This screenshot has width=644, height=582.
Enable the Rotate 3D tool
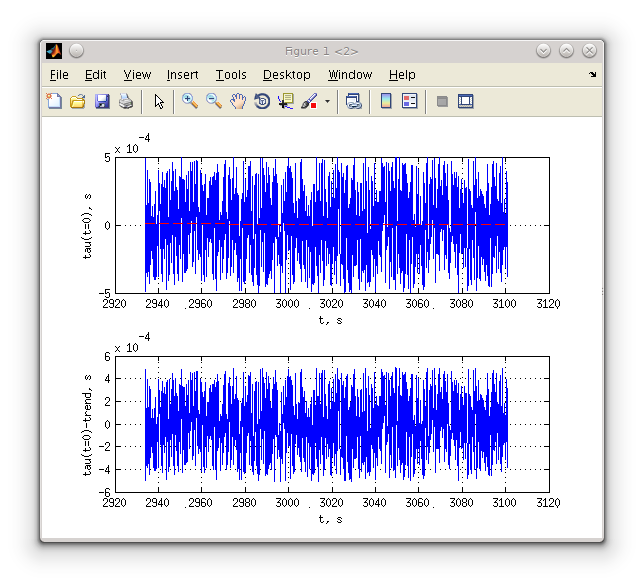[262, 101]
